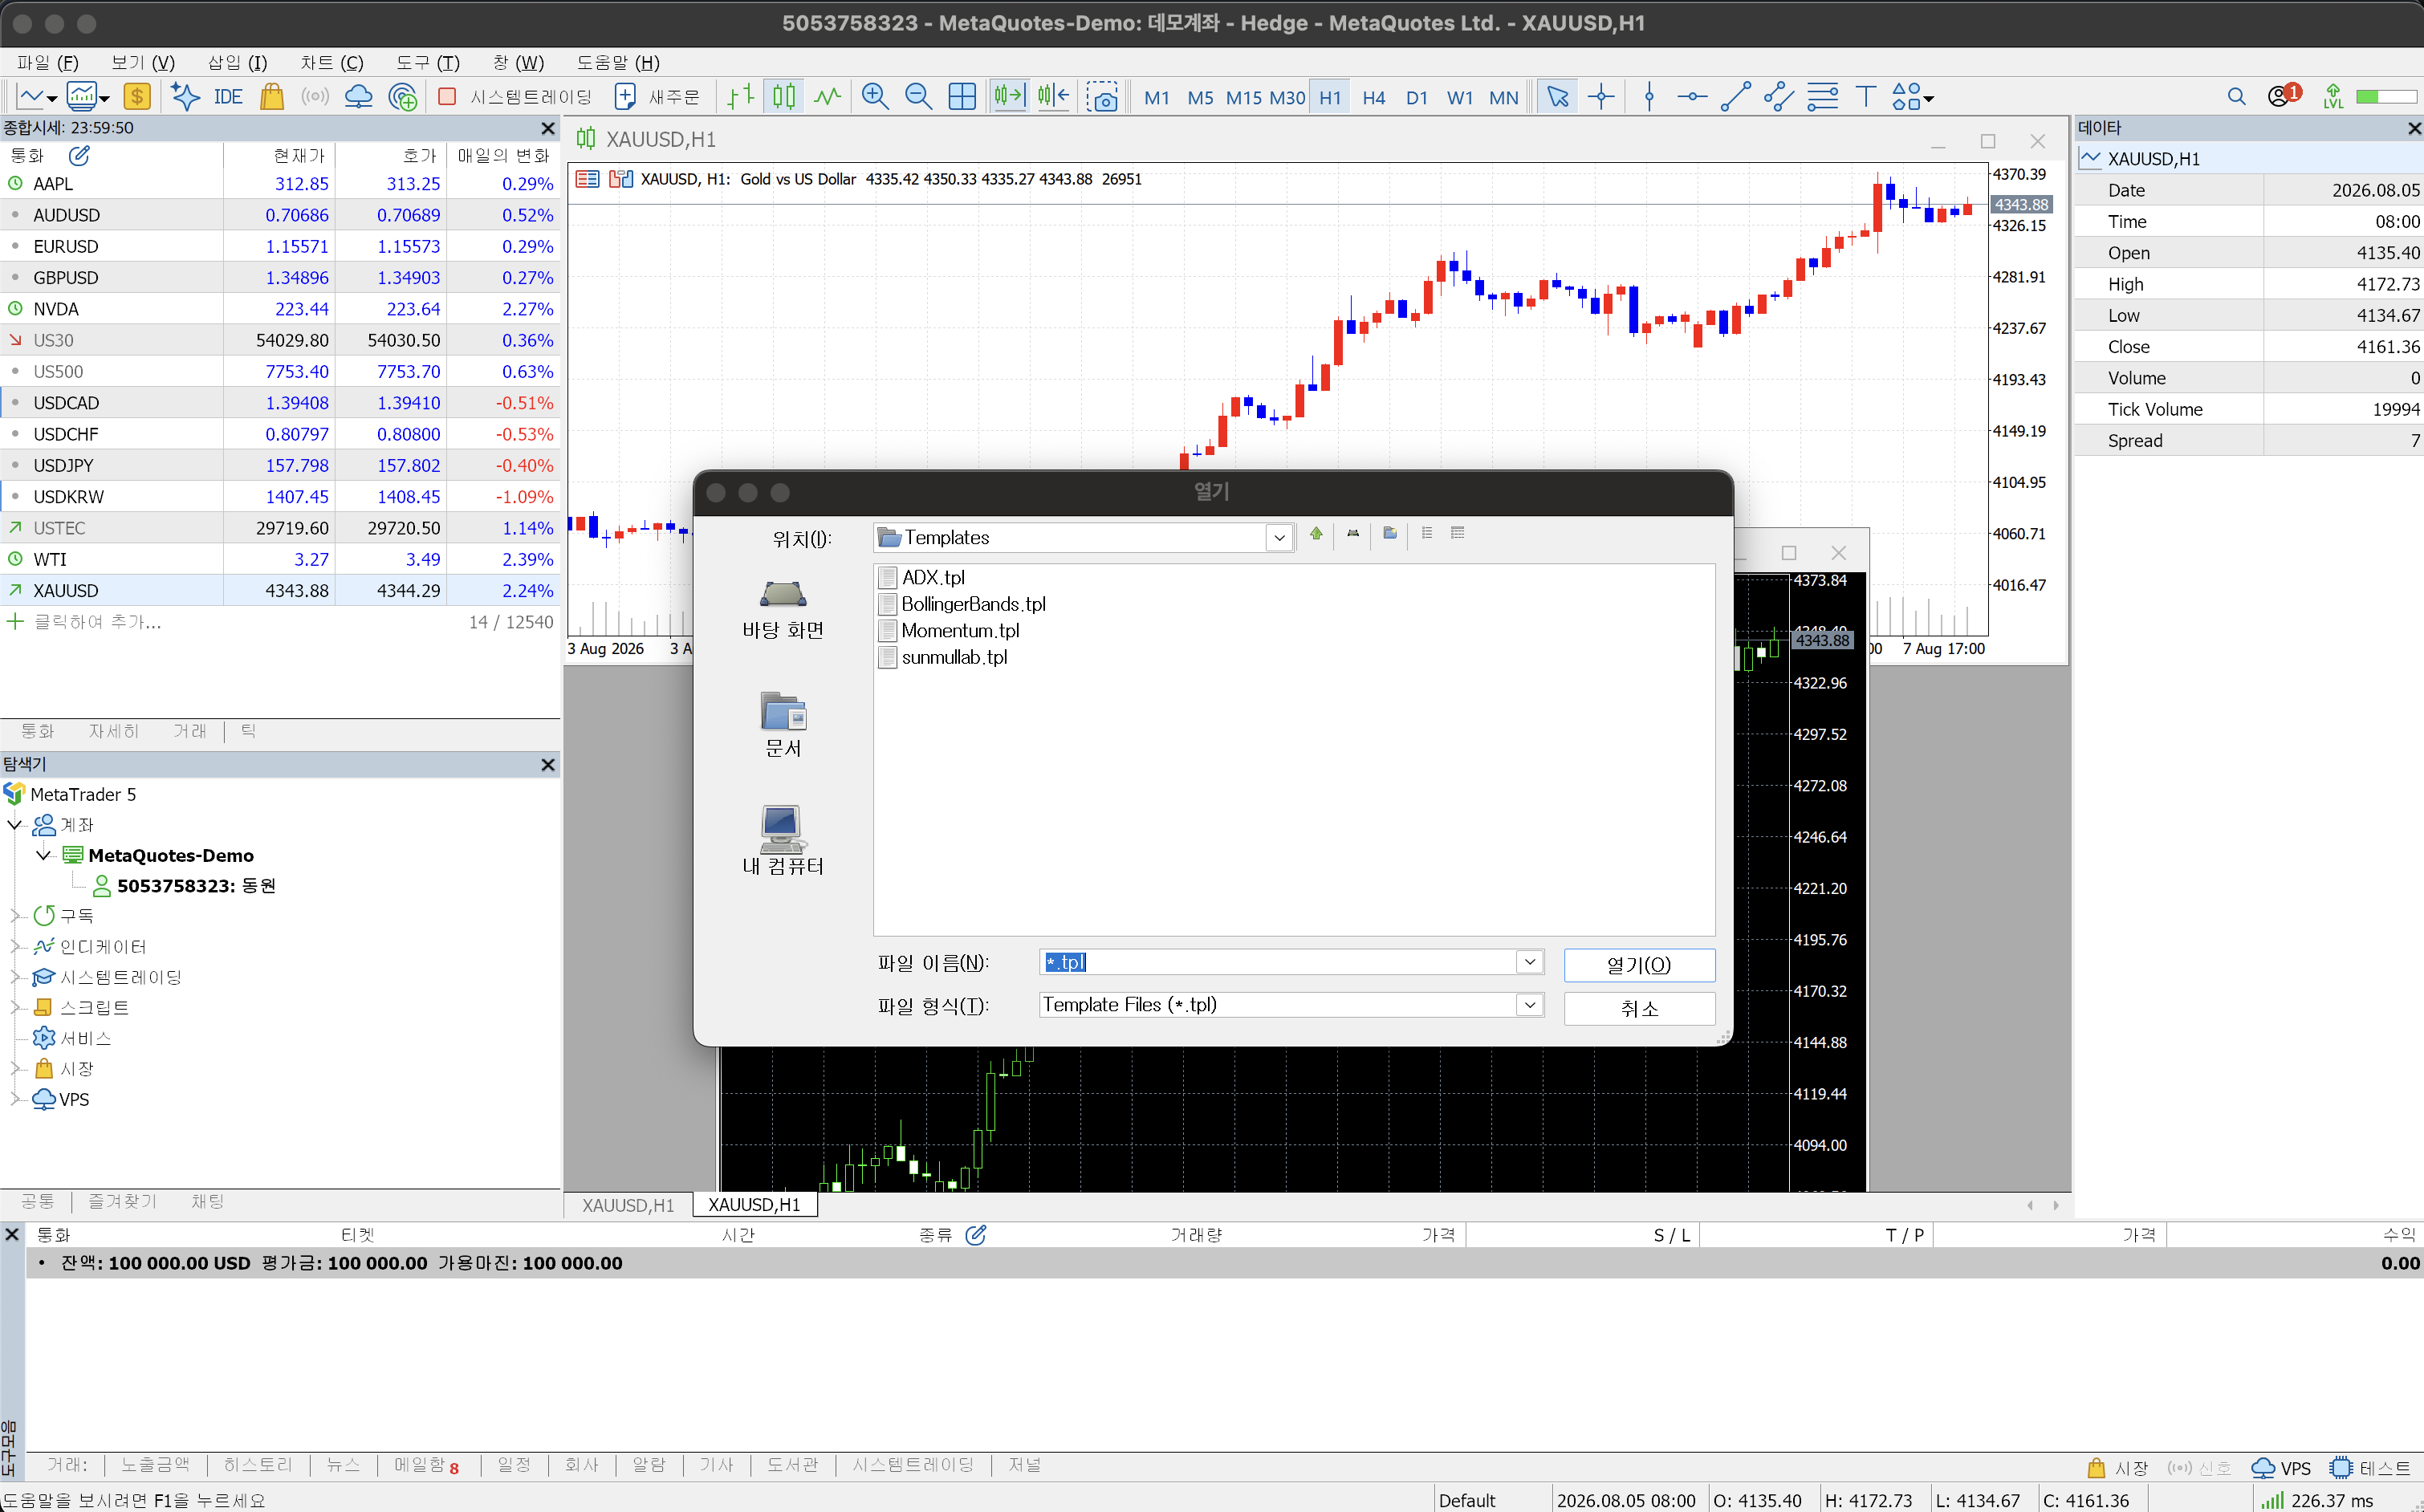Click the zoom in magnifier in the toolbar
The height and width of the screenshot is (1512, 2424).
coord(875,97)
